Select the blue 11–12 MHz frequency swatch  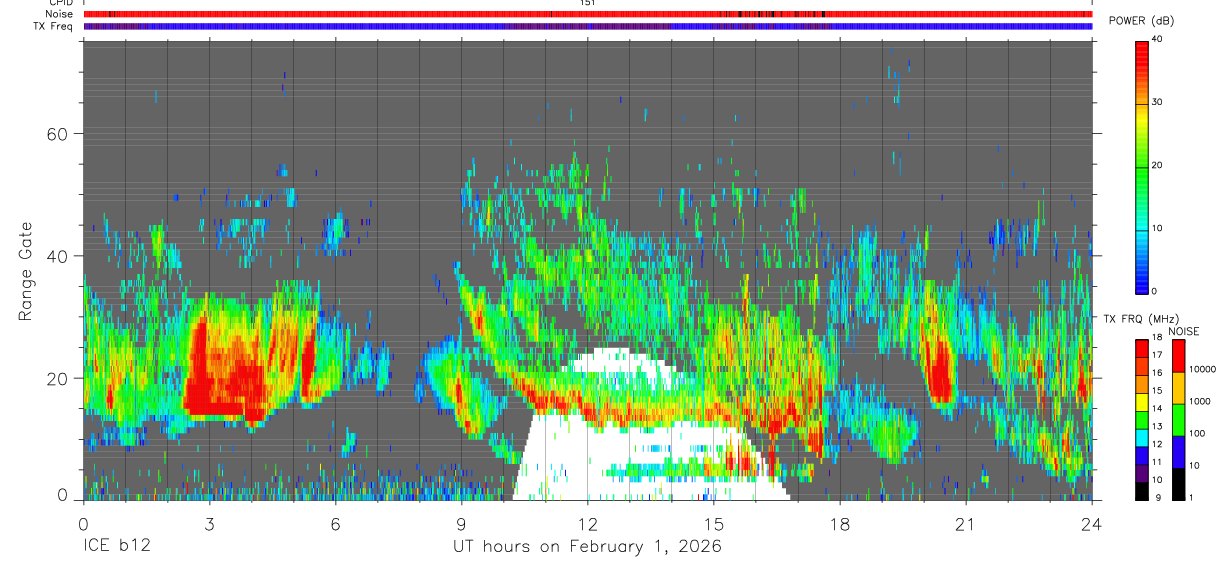pos(1142,455)
